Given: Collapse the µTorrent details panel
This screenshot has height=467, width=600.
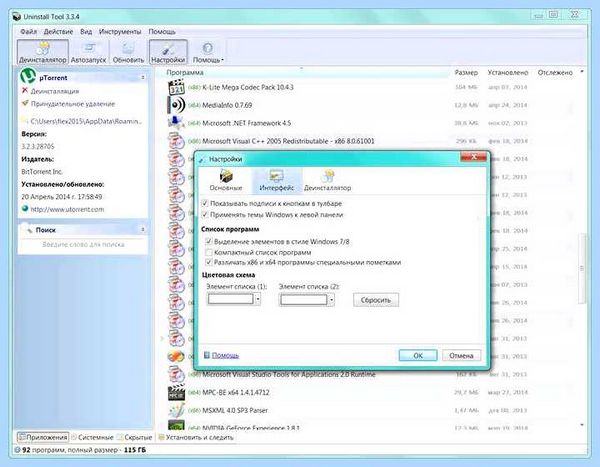Looking at the screenshot, I should click(143, 77).
